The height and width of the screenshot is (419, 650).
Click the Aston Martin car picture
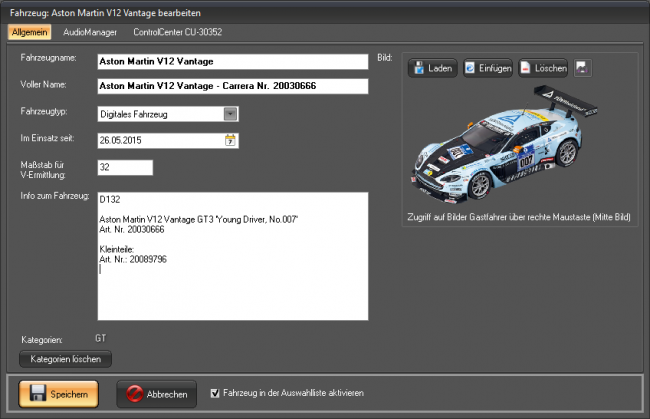tap(504, 144)
